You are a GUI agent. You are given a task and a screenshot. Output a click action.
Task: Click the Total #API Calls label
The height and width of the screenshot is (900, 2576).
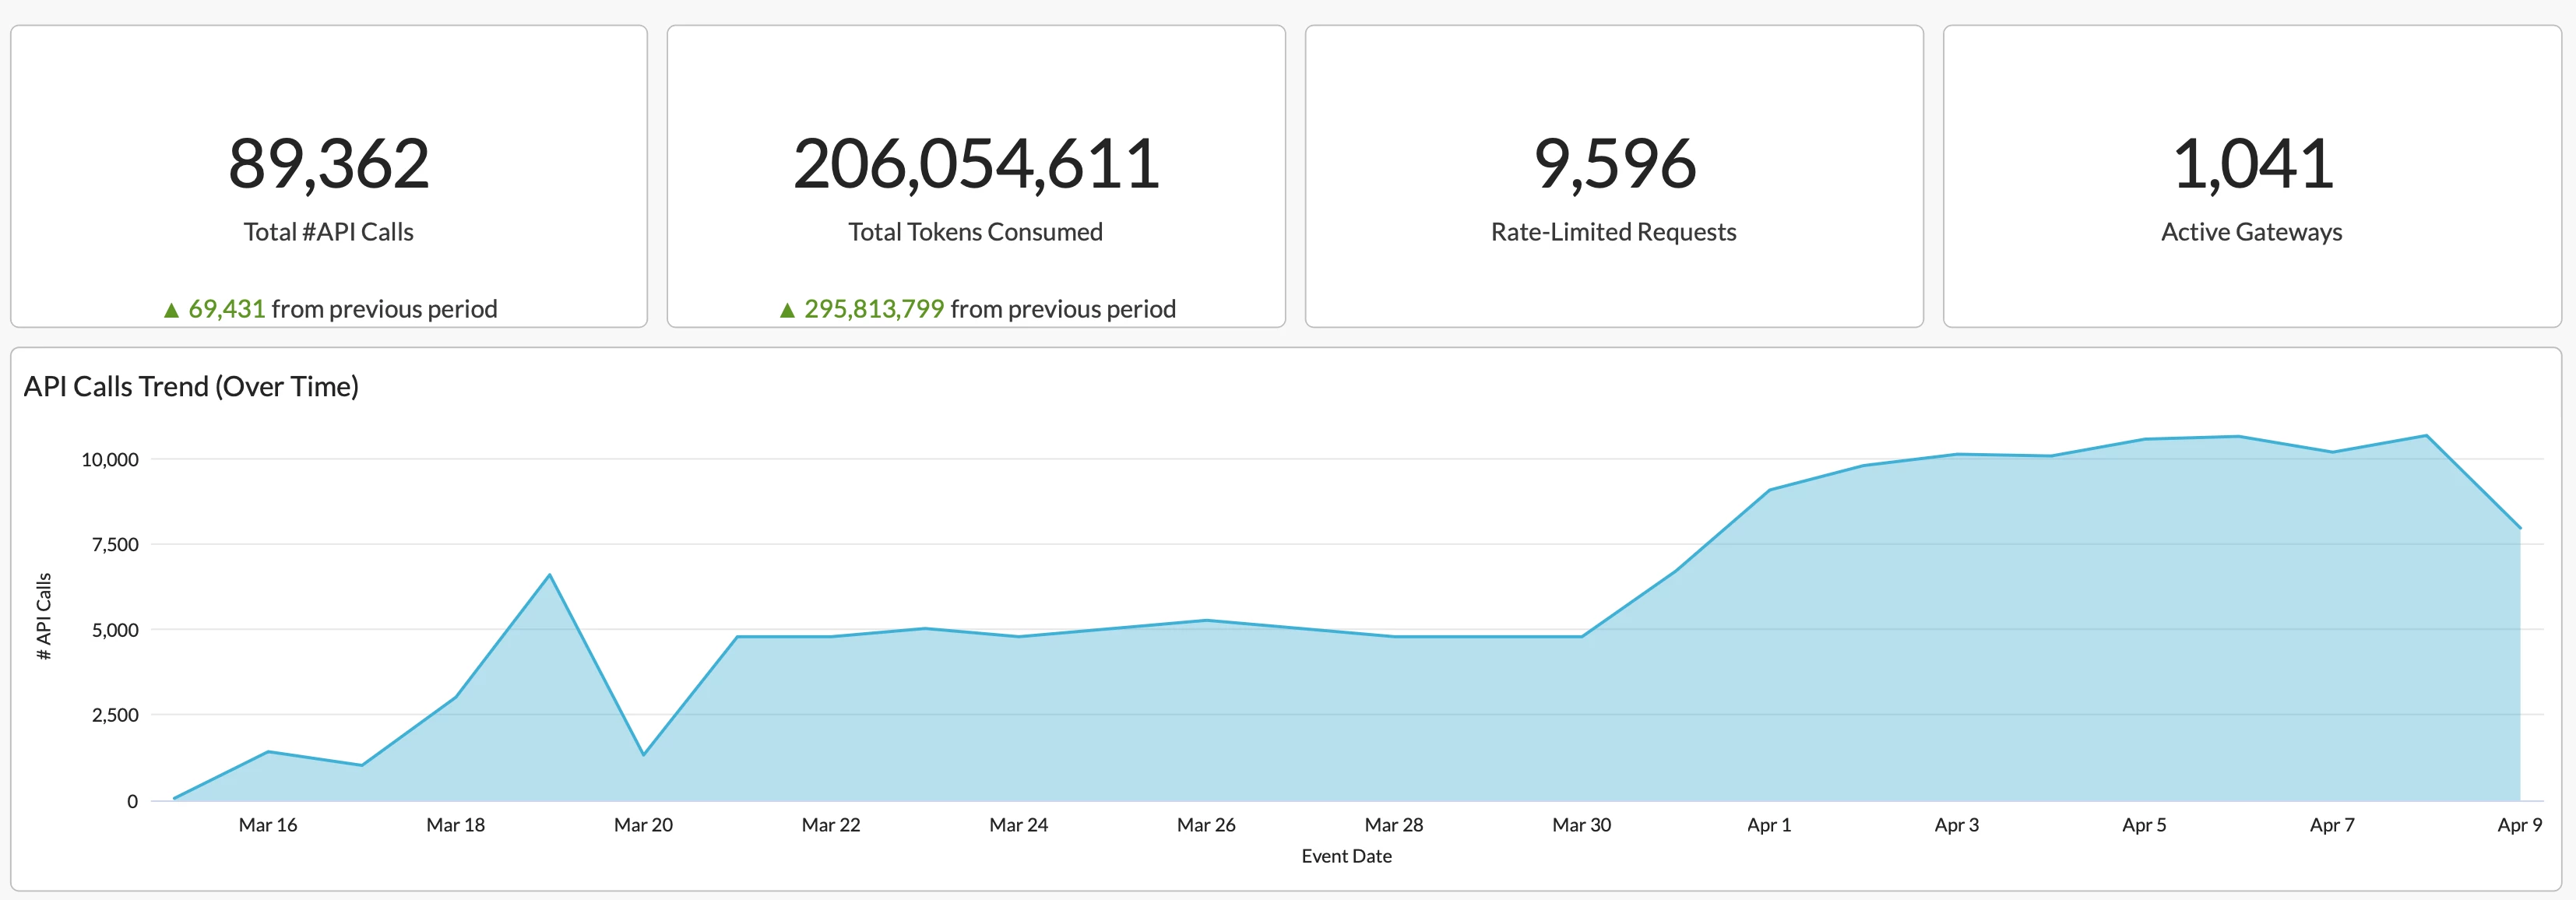[x=328, y=232]
